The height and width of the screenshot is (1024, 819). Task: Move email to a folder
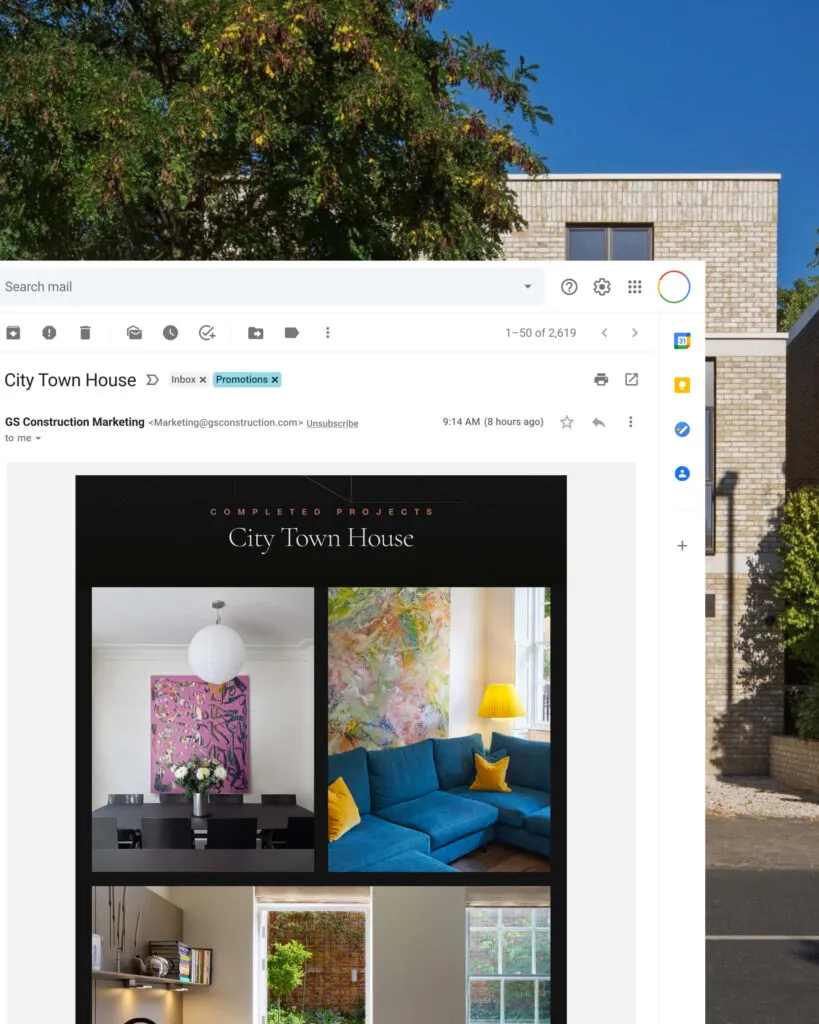point(256,333)
